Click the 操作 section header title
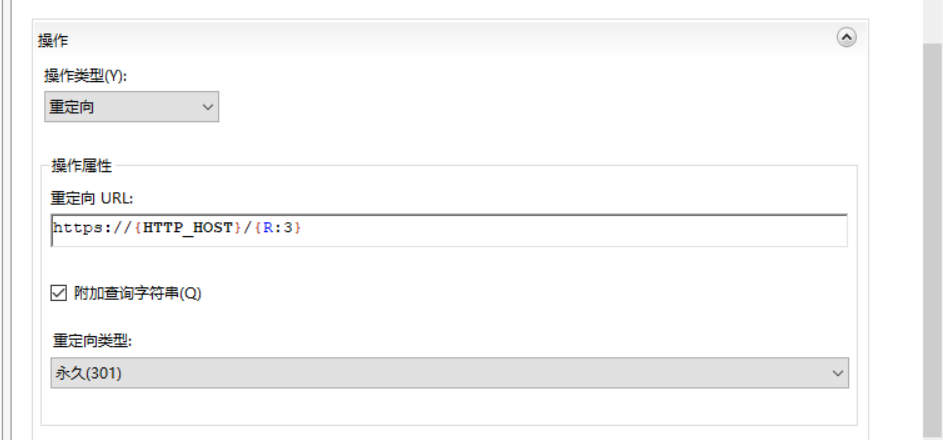The height and width of the screenshot is (440, 943). pos(53,40)
